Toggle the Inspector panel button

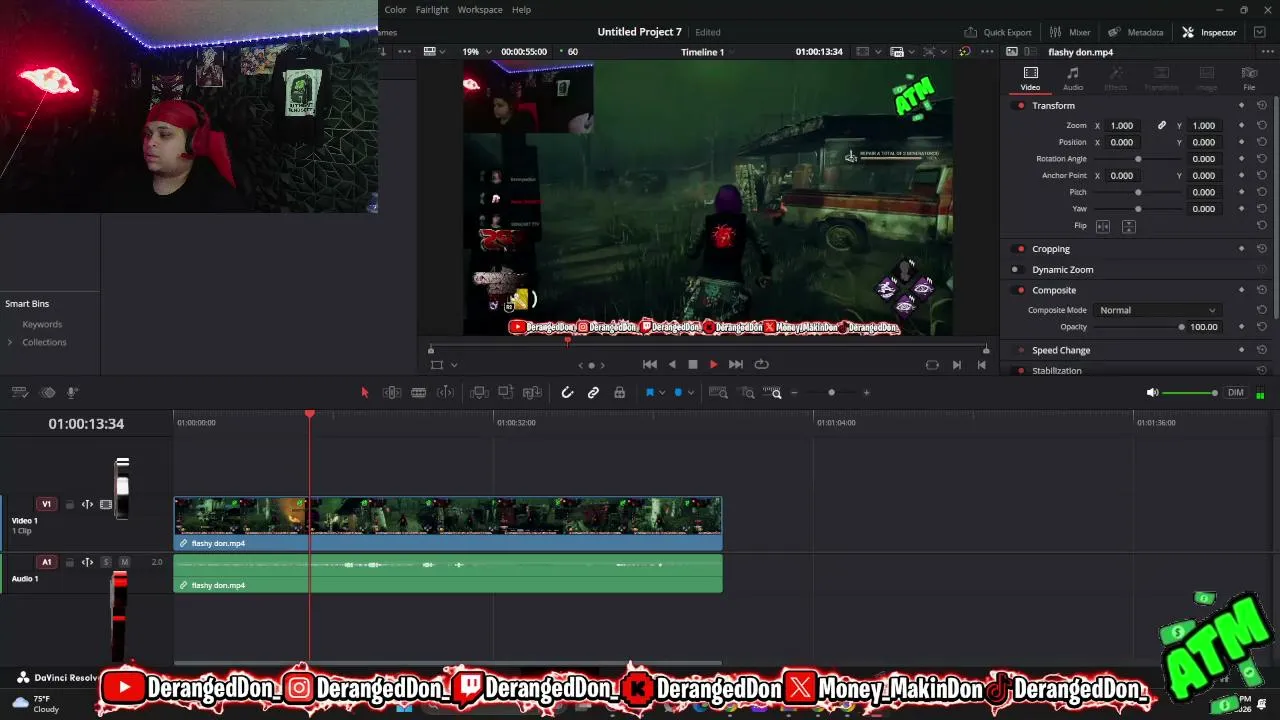click(x=1209, y=32)
